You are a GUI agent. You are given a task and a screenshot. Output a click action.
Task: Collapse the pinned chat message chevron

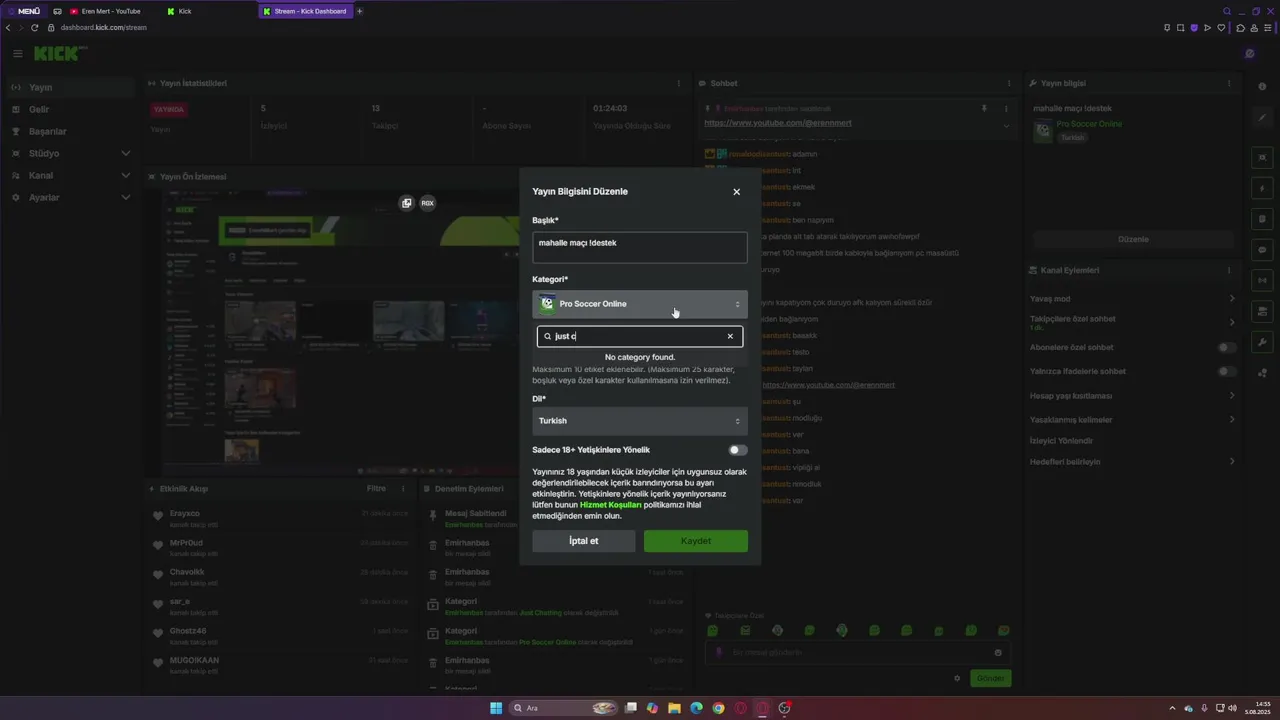tap(1006, 126)
